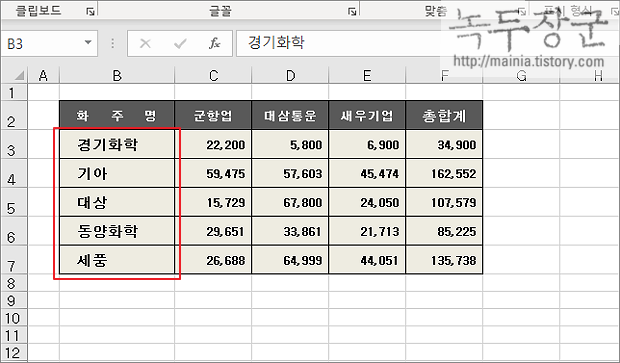Click the cell with value 29,651

[213, 231]
